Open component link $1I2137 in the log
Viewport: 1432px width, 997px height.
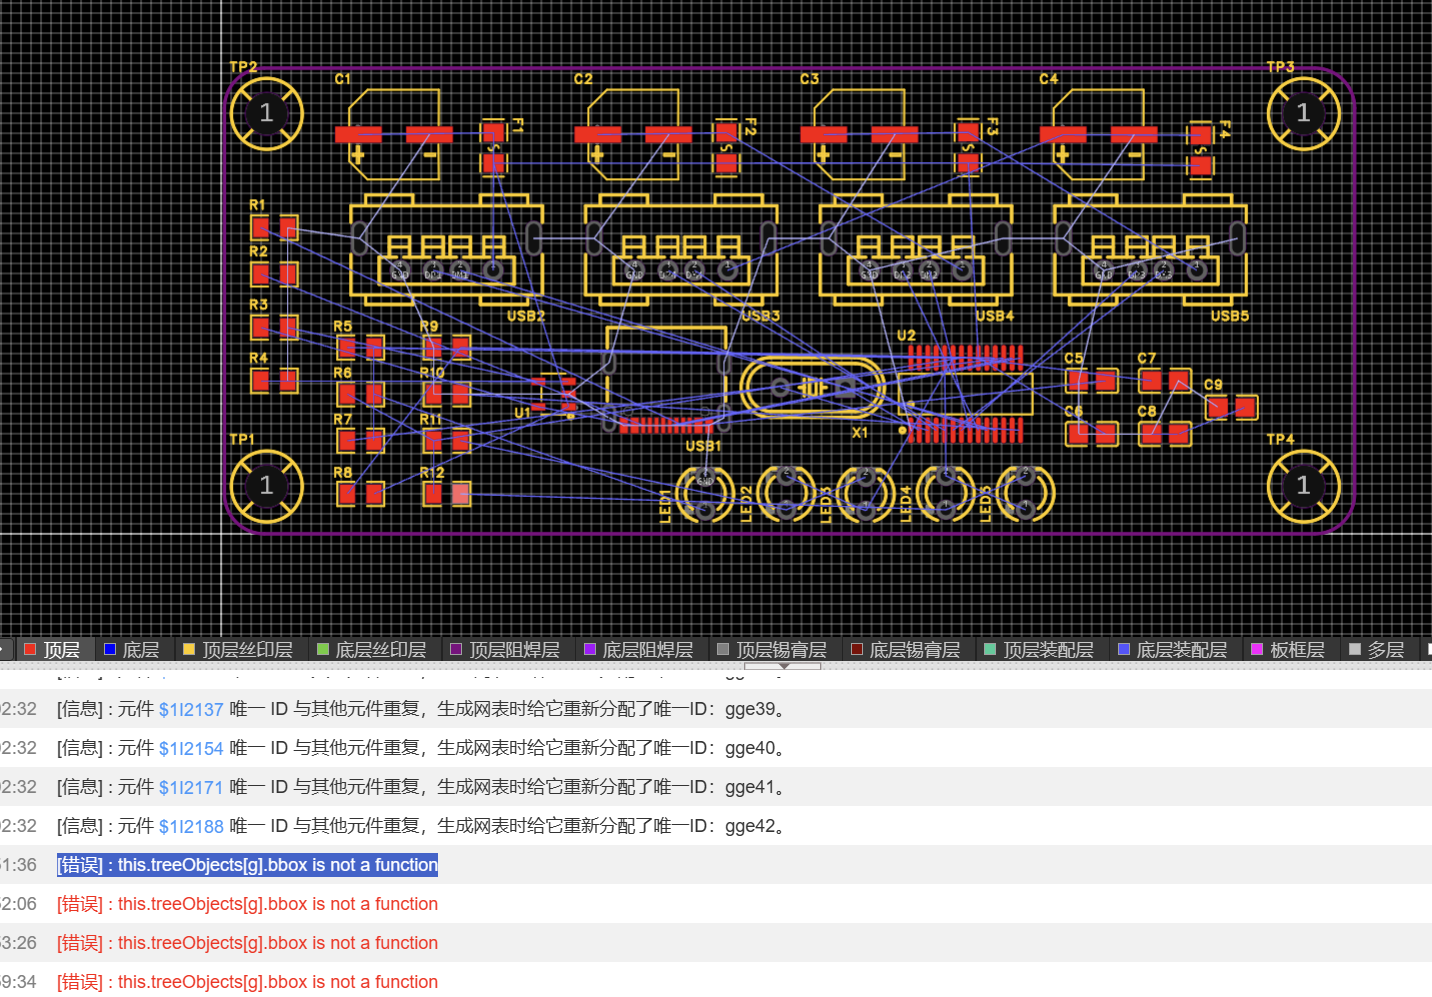(x=191, y=710)
